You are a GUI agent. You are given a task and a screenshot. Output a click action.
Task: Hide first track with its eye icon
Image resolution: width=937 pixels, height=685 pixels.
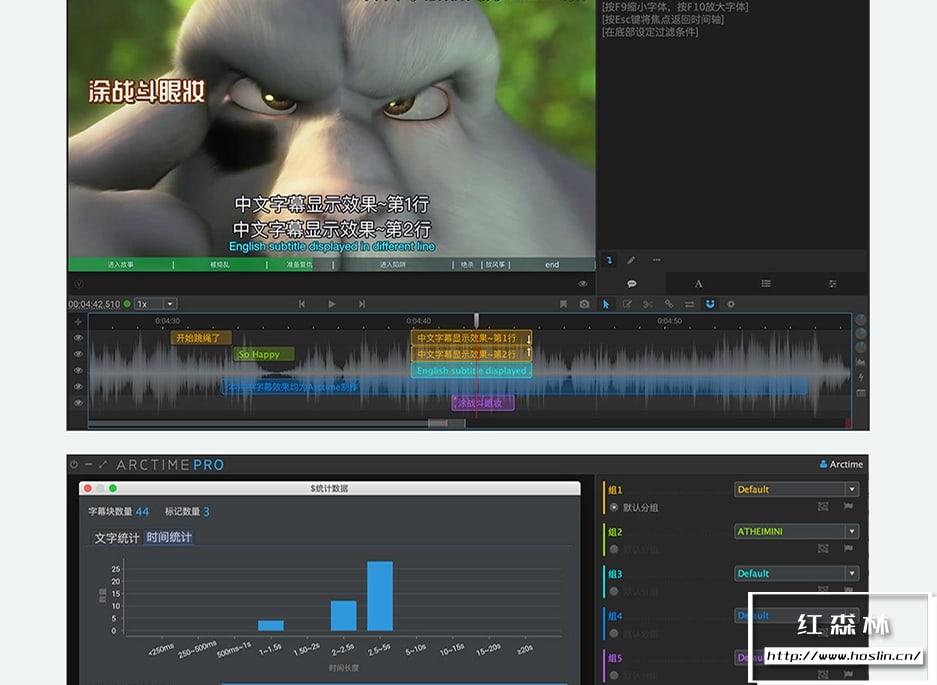pyautogui.click(x=78, y=338)
